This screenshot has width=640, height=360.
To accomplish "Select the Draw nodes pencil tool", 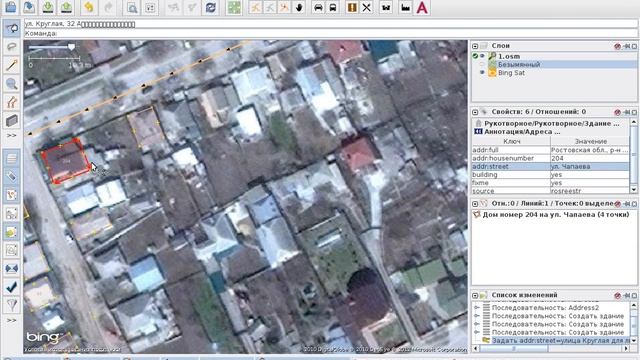I will point(12,65).
